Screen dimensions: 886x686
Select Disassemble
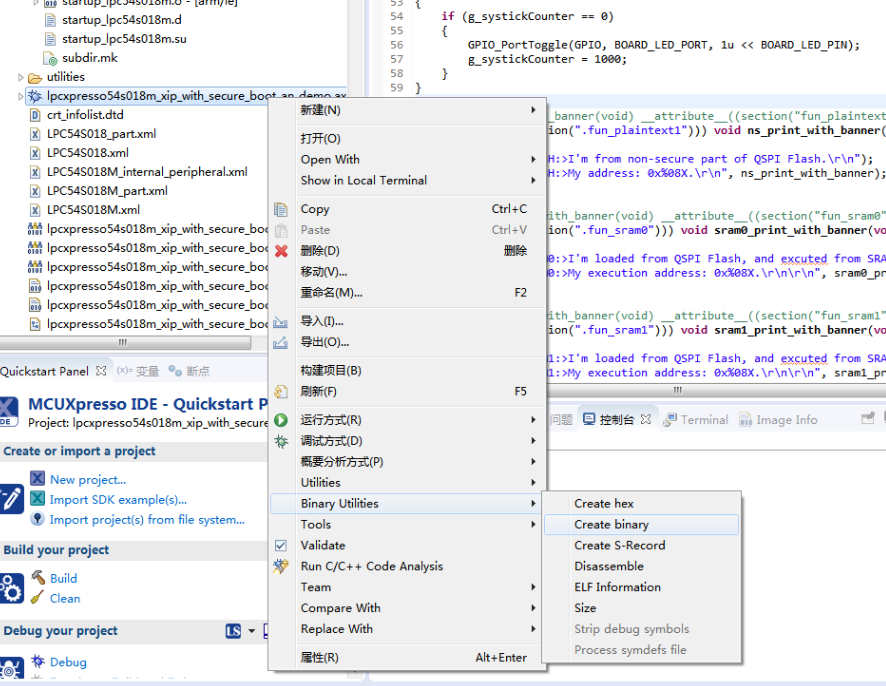click(x=641, y=566)
